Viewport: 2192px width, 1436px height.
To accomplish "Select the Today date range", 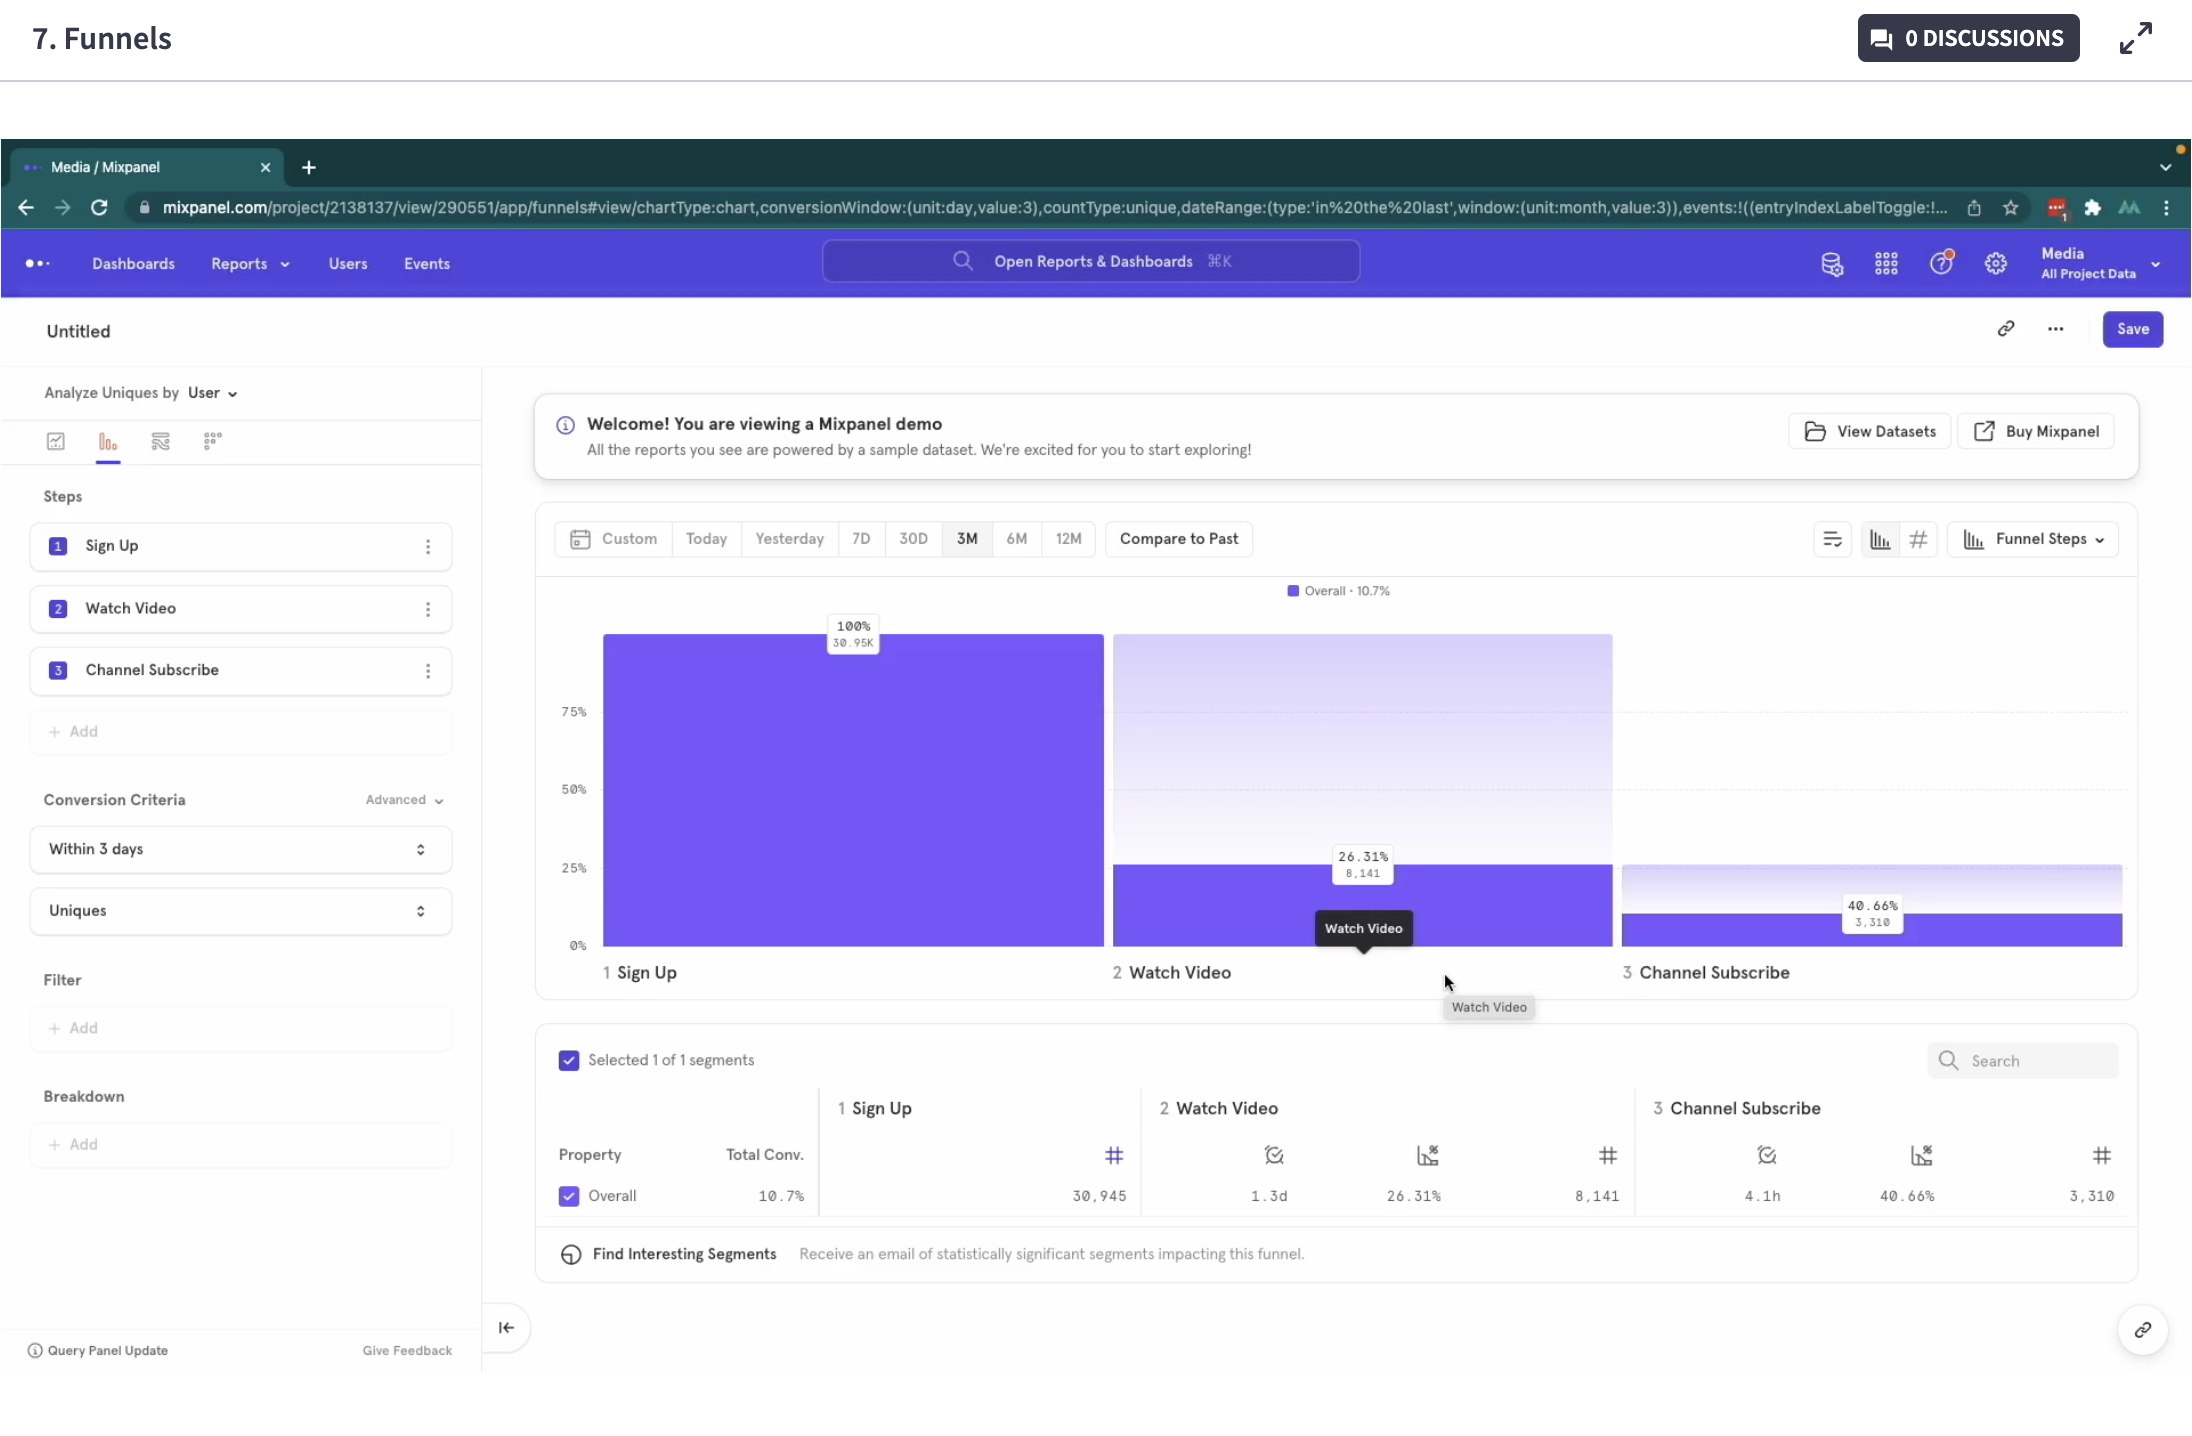I will click(706, 539).
